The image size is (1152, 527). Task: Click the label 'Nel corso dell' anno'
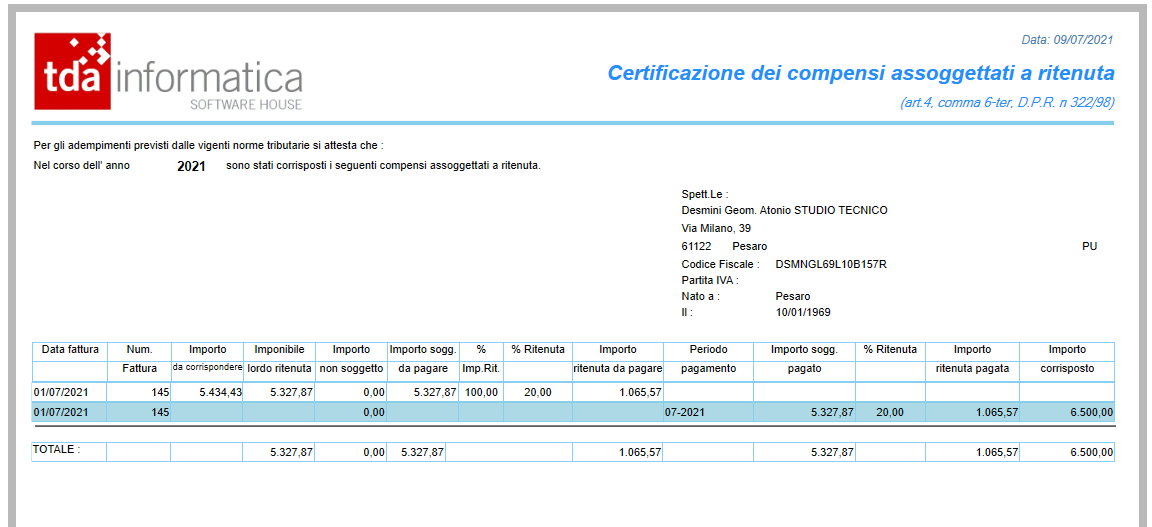(82, 166)
